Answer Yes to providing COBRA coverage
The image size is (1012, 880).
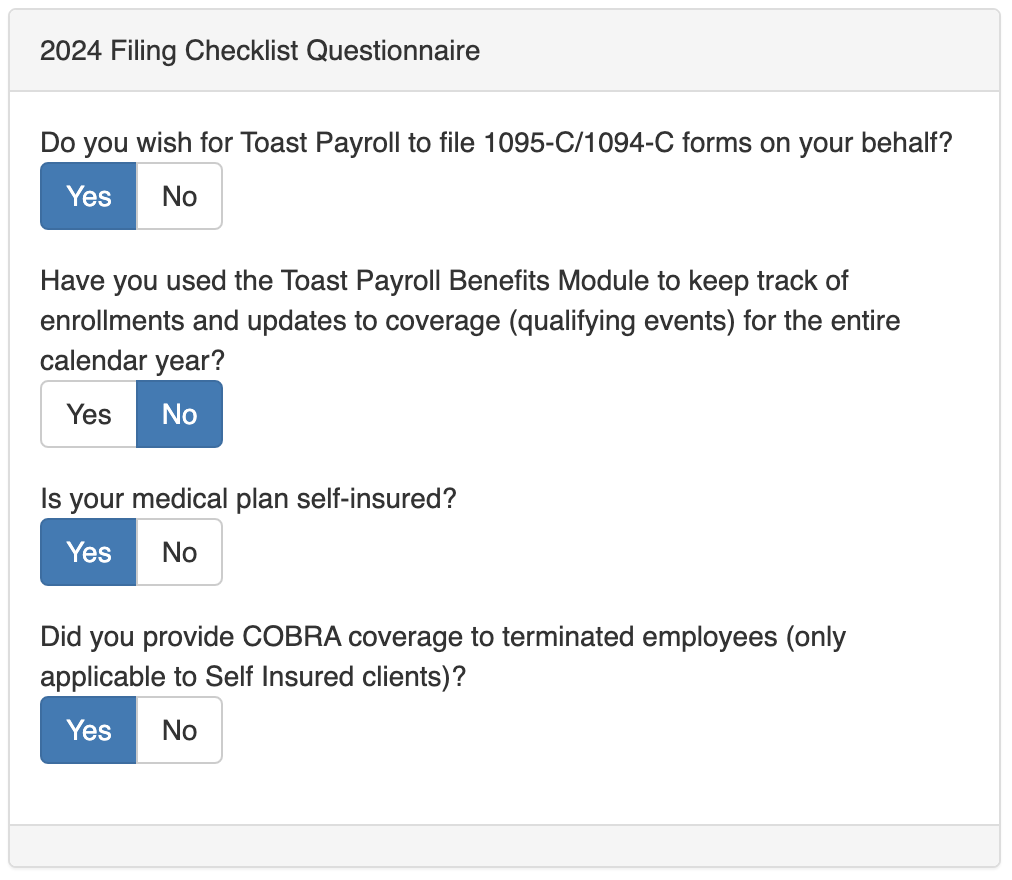click(x=88, y=730)
